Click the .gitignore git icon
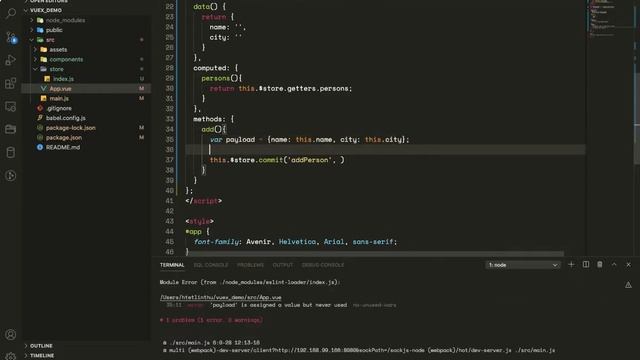Screen dimensions: 640x360 coord(40,108)
